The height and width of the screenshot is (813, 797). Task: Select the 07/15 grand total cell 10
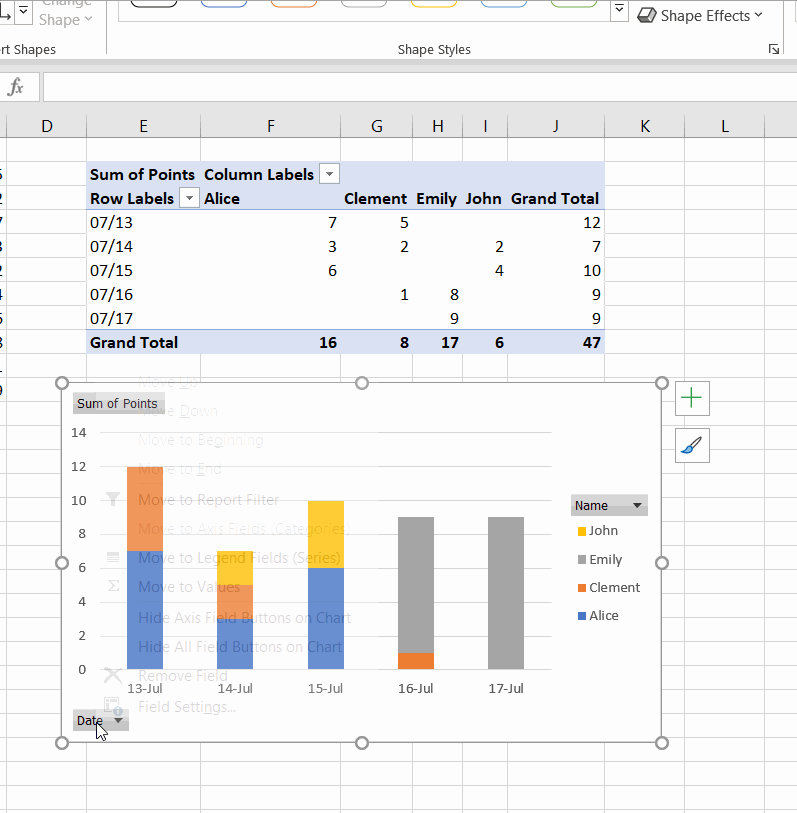tap(556, 270)
